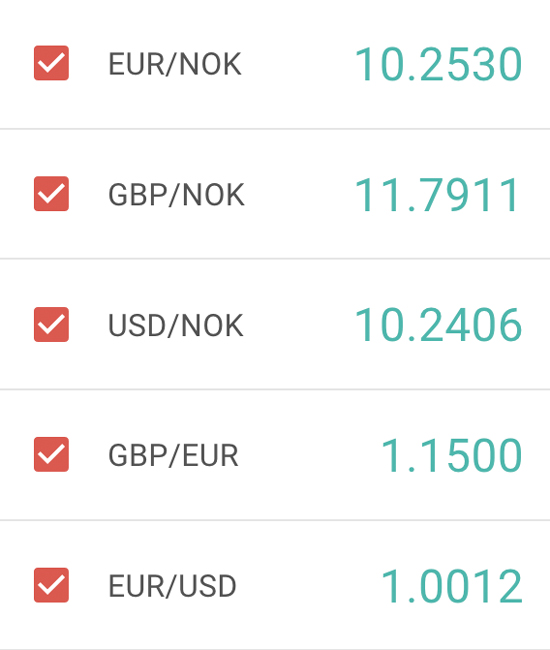Screen dimensions: 550x650
Task: Click empty space between EUR/USD and 1.0012
Action: (308, 586)
